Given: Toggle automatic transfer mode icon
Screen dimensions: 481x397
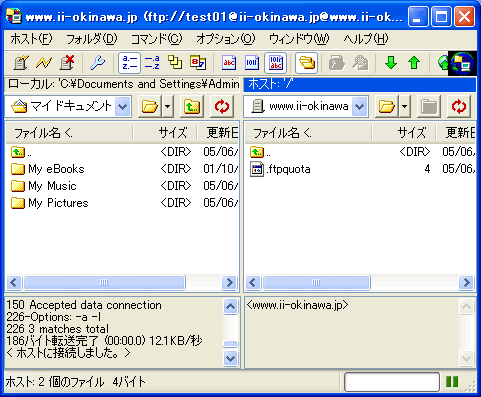Looking at the screenshot, I should point(276,63).
